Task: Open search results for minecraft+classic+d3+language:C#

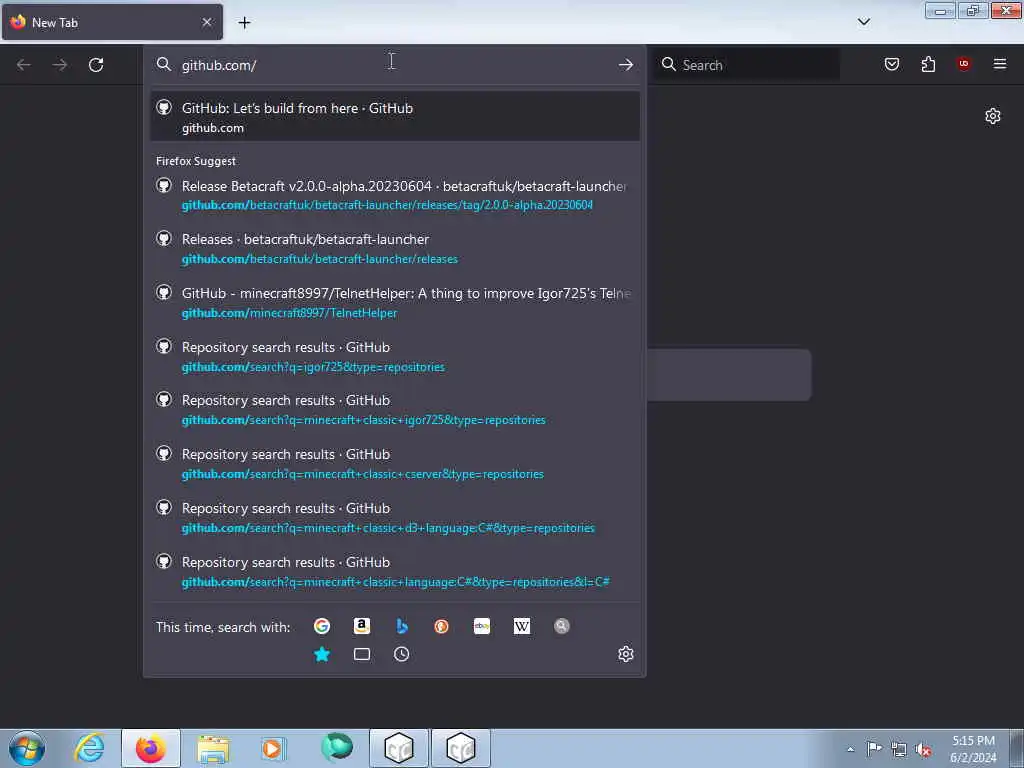Action: (x=395, y=518)
